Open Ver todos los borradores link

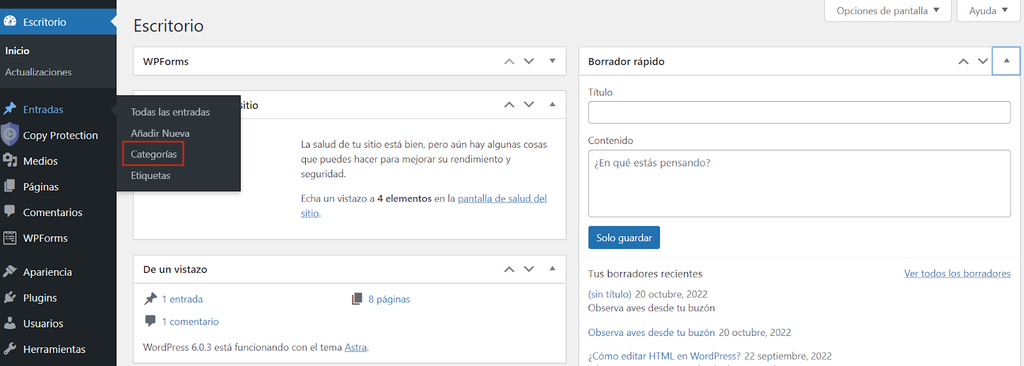957,273
